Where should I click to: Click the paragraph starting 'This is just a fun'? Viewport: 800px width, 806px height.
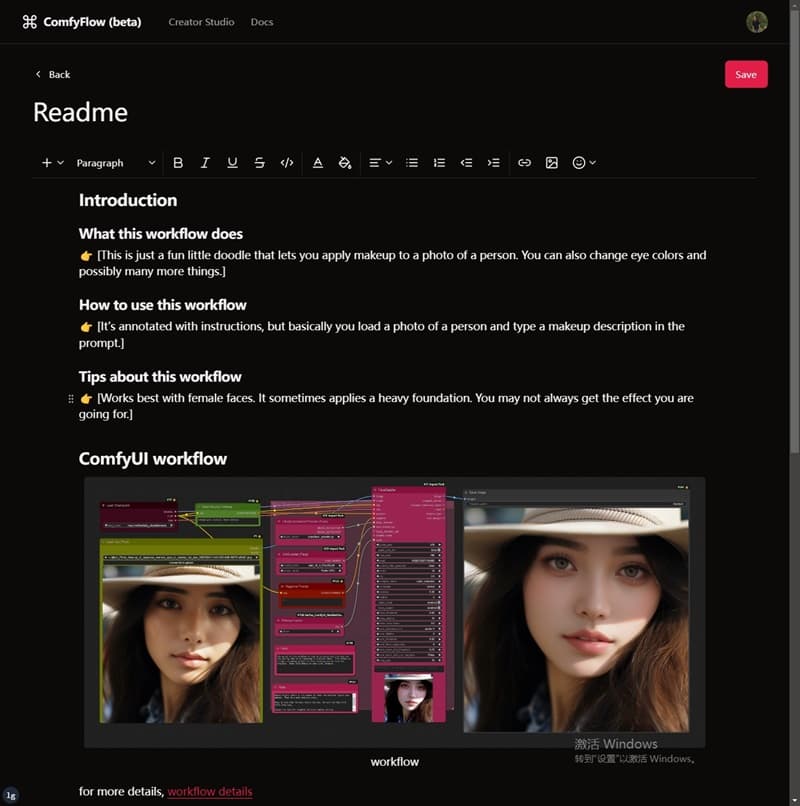392,263
